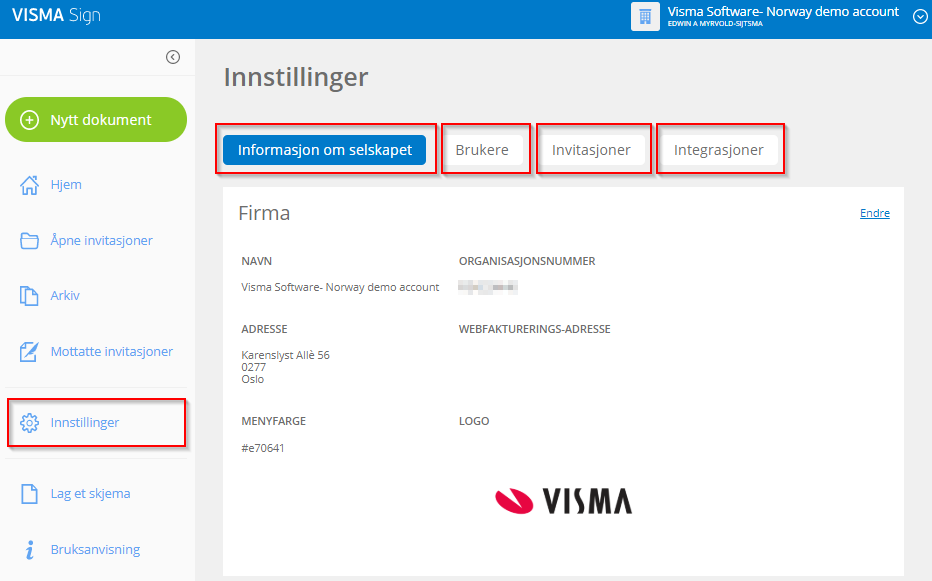Create a new document with Nytt dokument
Viewport: 932px width, 581px height.
(96, 120)
